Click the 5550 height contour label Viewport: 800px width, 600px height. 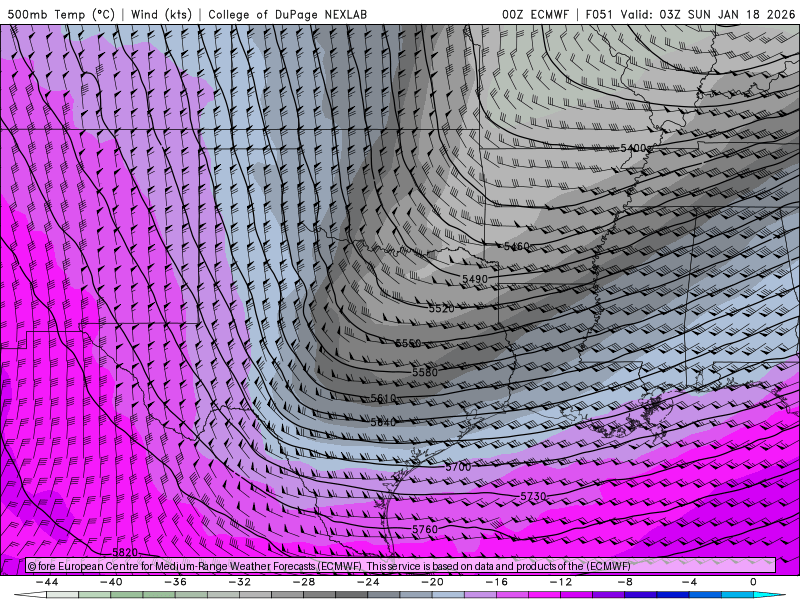(408, 343)
